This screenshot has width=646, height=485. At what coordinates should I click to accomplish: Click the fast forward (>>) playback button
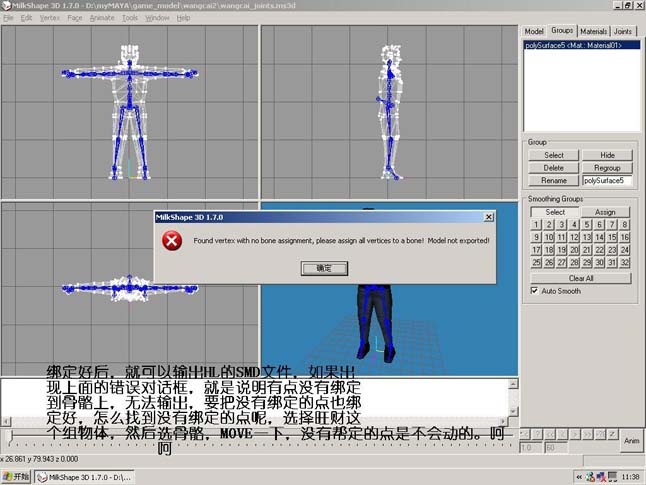[x=587, y=434]
